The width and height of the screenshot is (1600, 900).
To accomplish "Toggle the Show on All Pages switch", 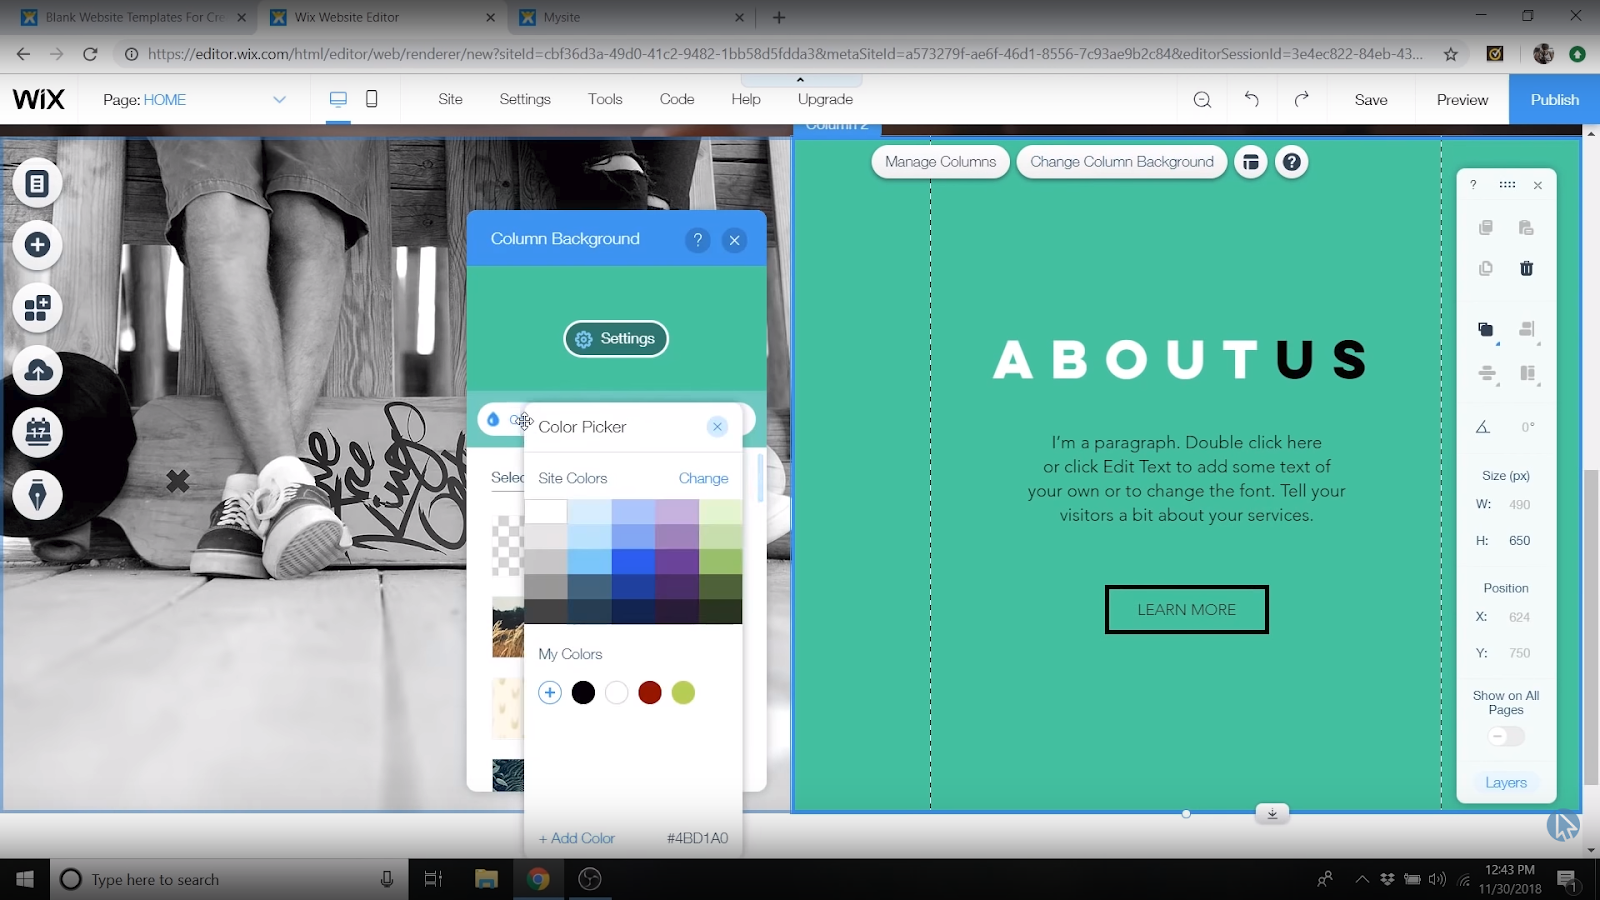I will coord(1506,737).
